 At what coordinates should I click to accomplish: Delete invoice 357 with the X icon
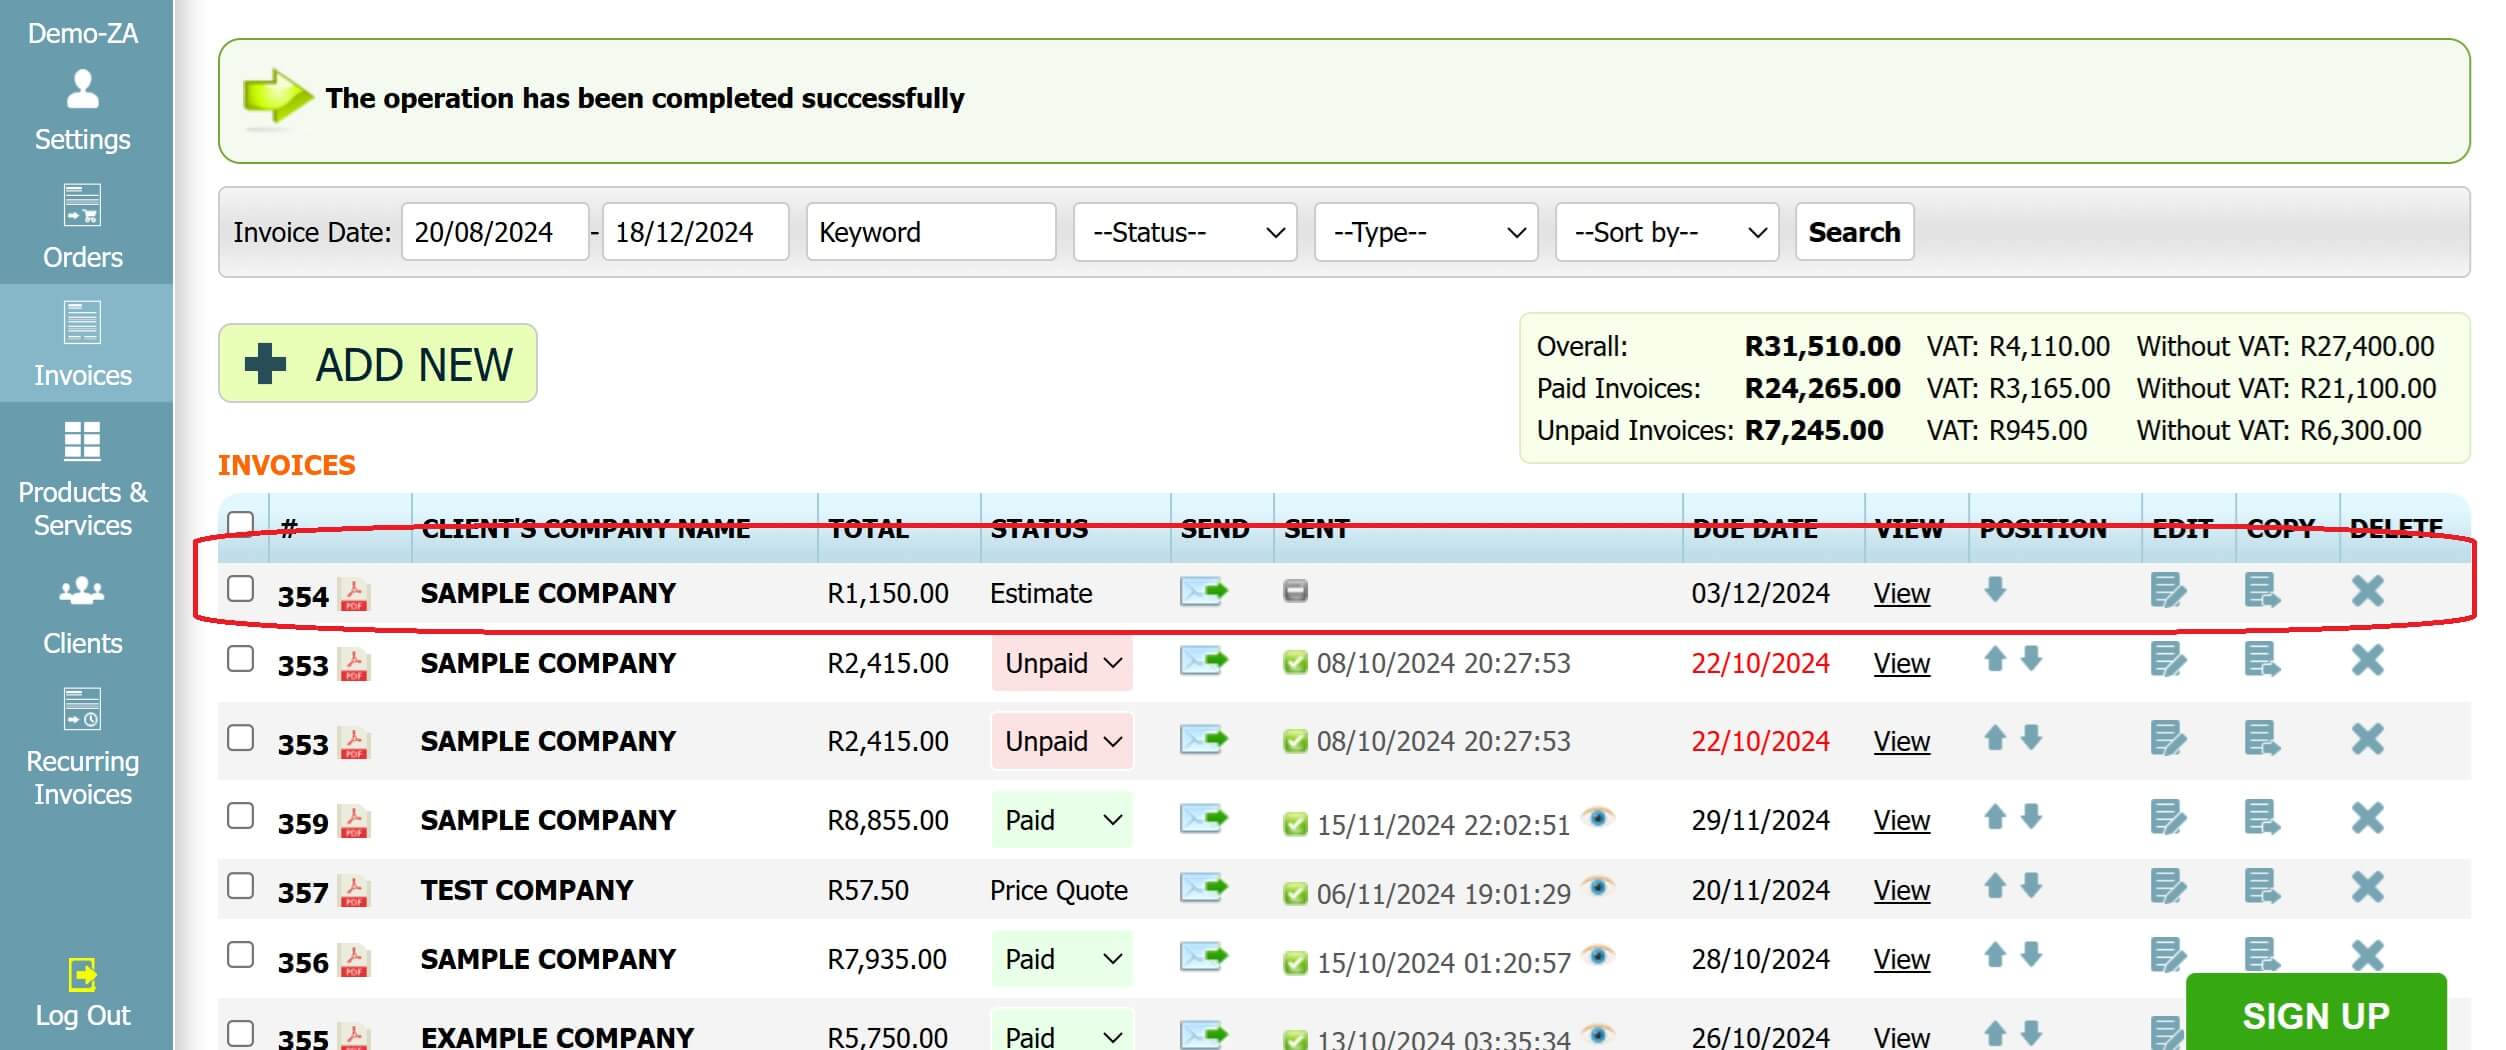(x=2368, y=887)
